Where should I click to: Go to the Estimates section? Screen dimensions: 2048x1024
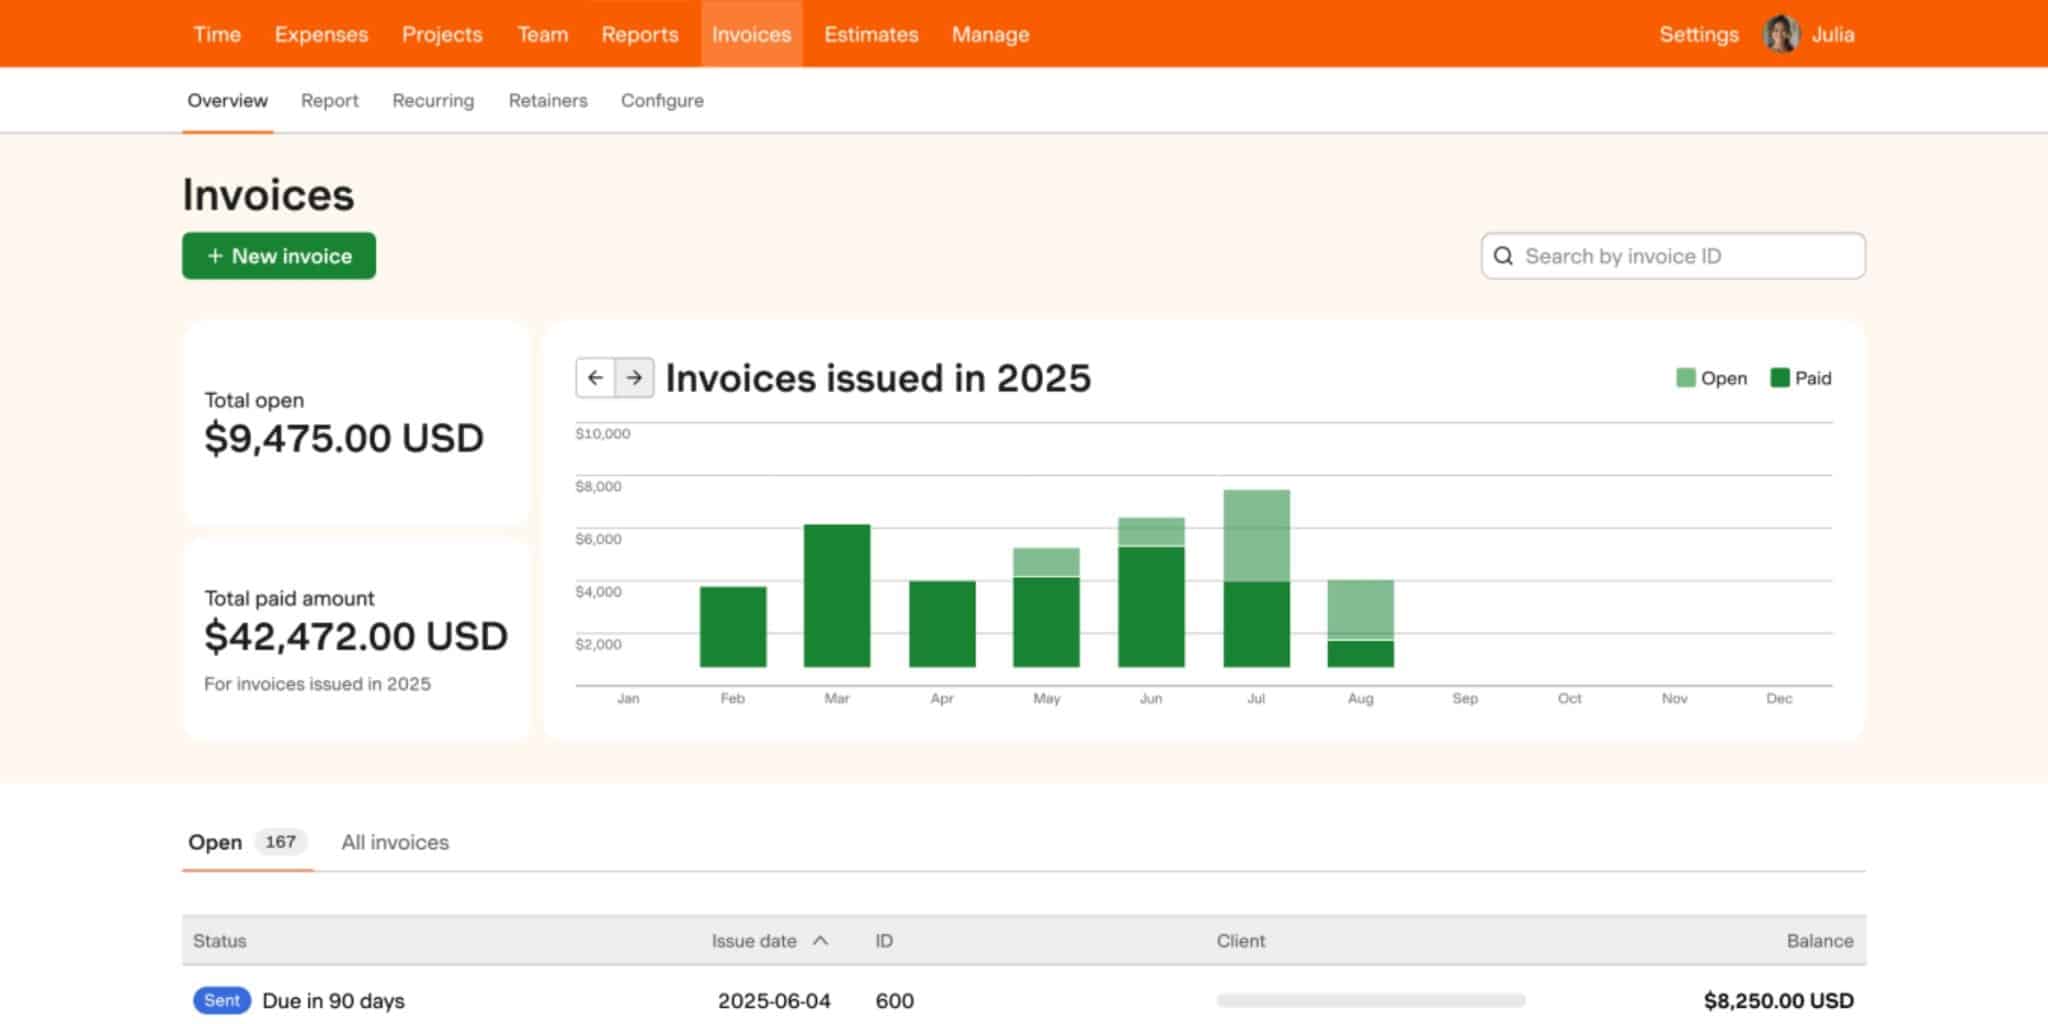pyautogui.click(x=870, y=34)
